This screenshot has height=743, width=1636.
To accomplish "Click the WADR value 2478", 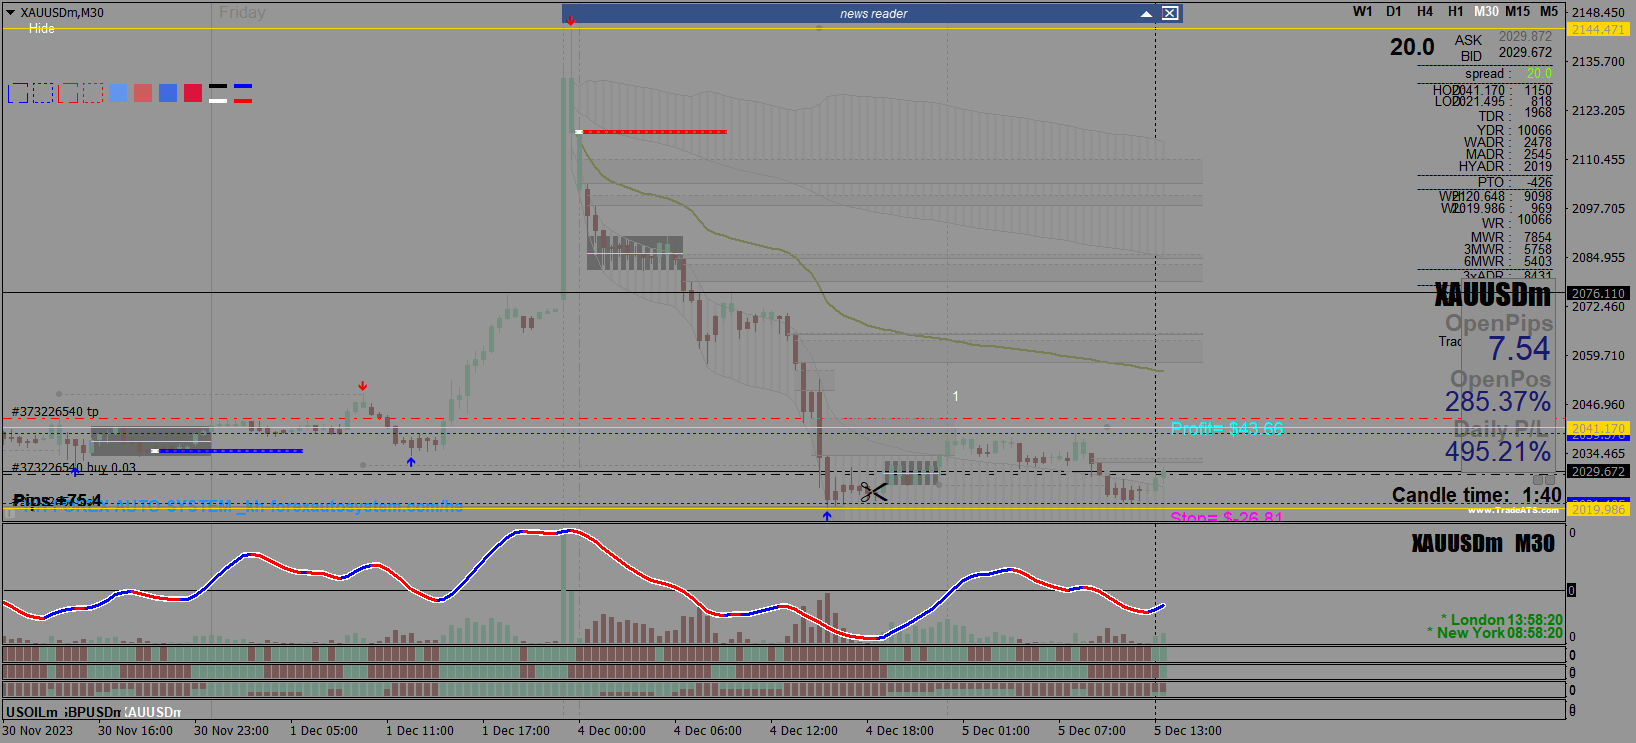I will point(1538,142).
